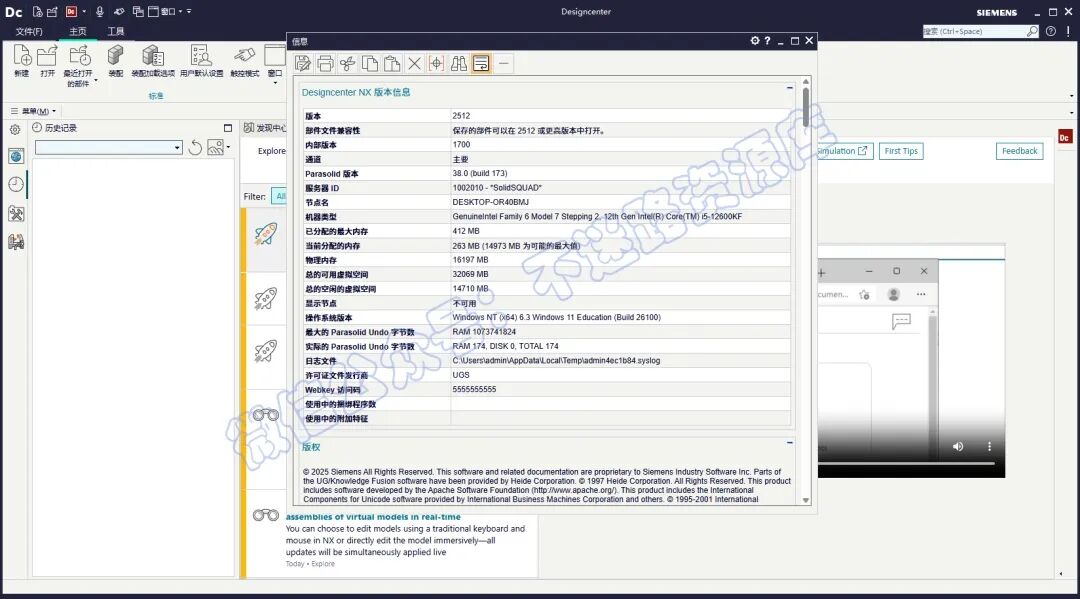Open the roles tab icon in the resource bar

[x=16, y=242]
